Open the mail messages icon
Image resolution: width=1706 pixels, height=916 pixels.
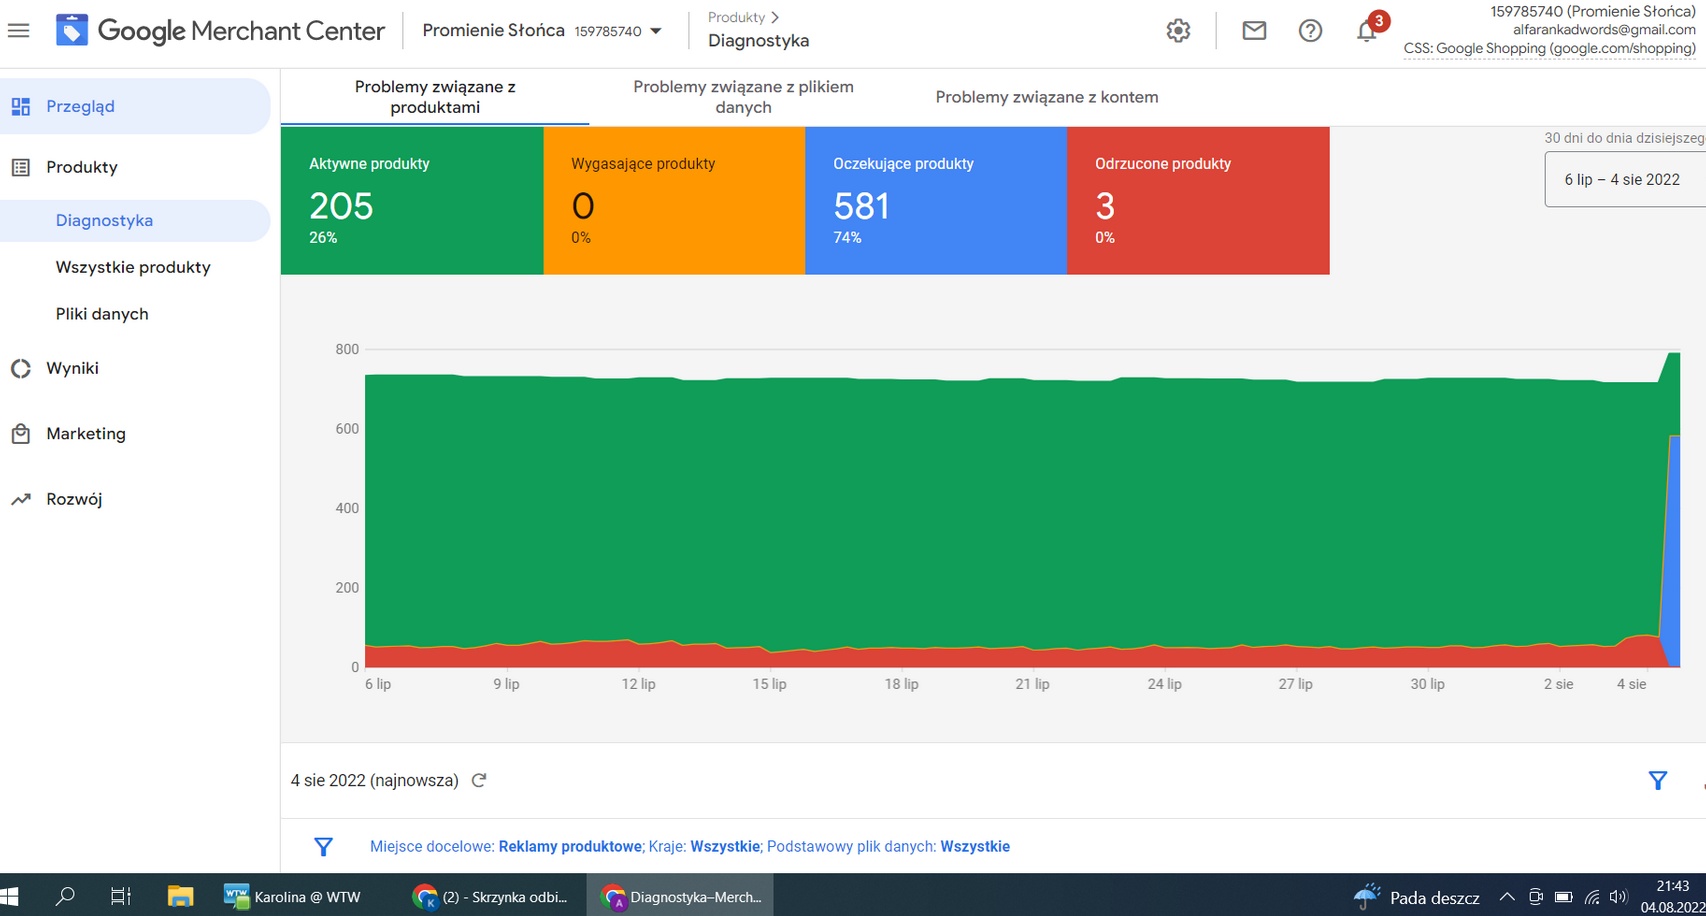[1254, 31]
